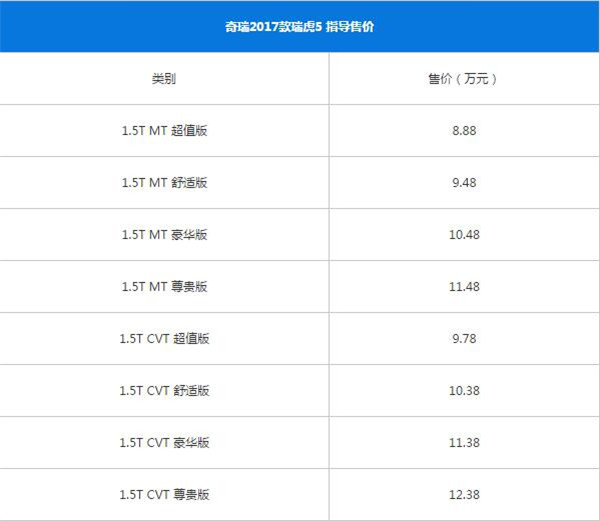Click the 1.5T MT 超值版 row label
The width and height of the screenshot is (600, 521).
click(165, 131)
